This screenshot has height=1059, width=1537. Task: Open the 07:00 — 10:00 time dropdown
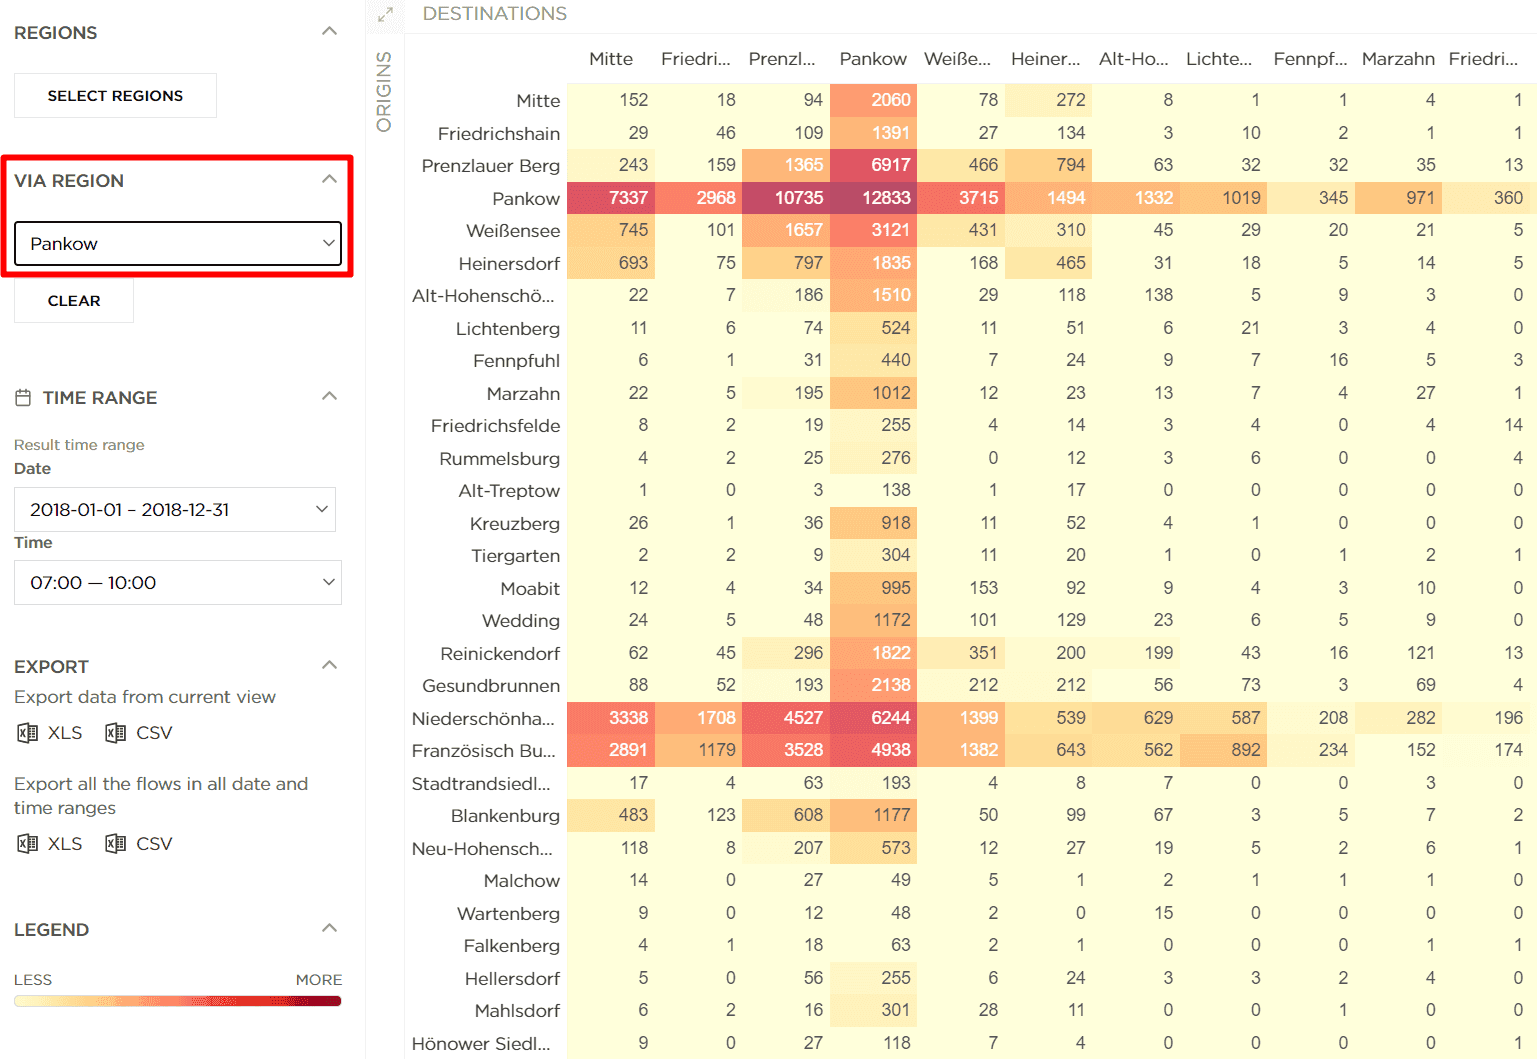point(178,583)
